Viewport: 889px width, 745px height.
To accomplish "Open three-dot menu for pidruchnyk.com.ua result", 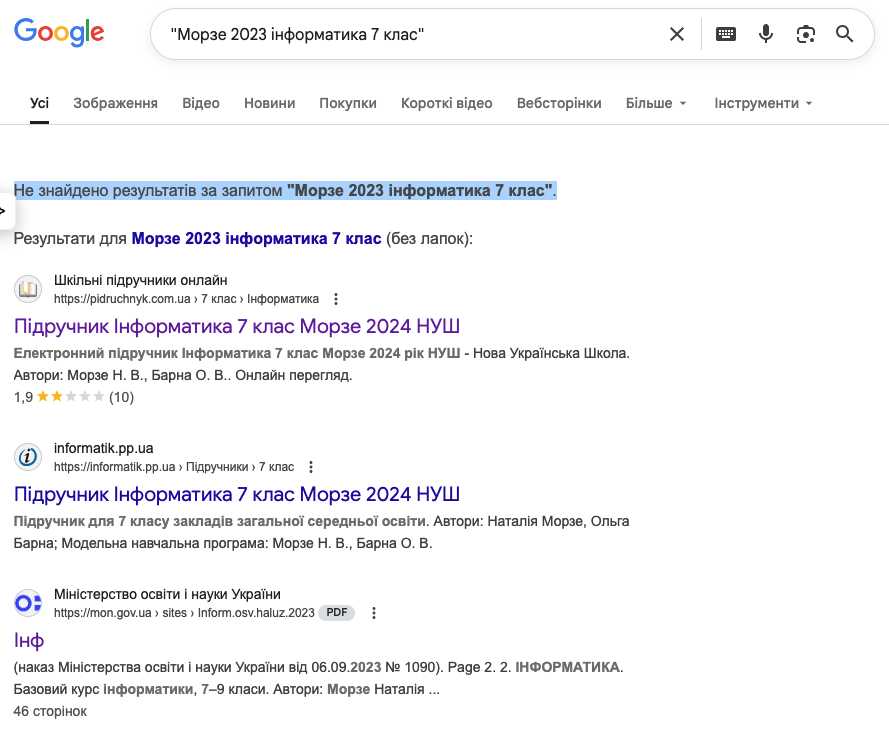I will pos(336,299).
